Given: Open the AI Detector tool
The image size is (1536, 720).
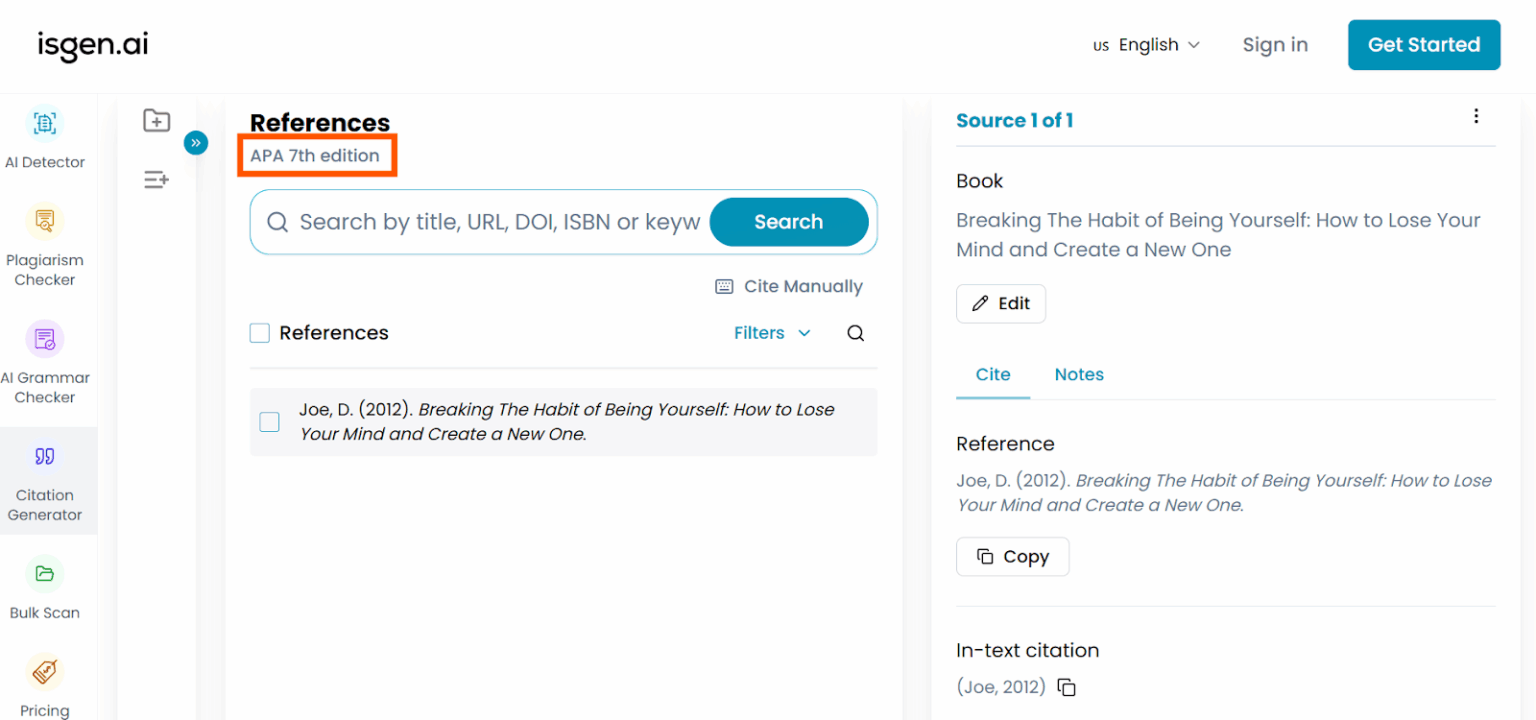Looking at the screenshot, I should tap(44, 135).
